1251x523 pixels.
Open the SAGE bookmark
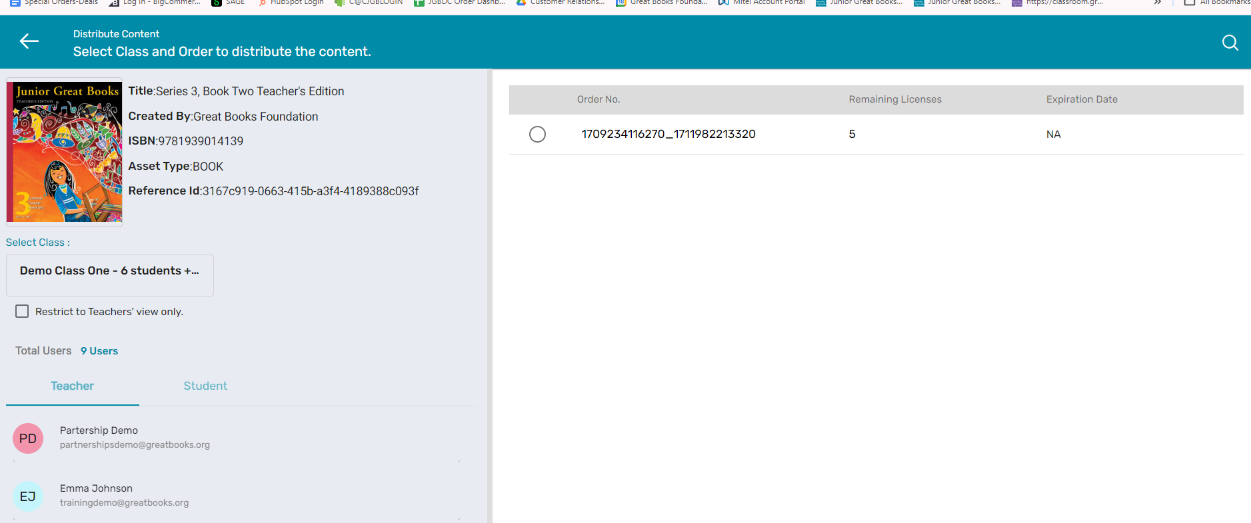(229, 3)
